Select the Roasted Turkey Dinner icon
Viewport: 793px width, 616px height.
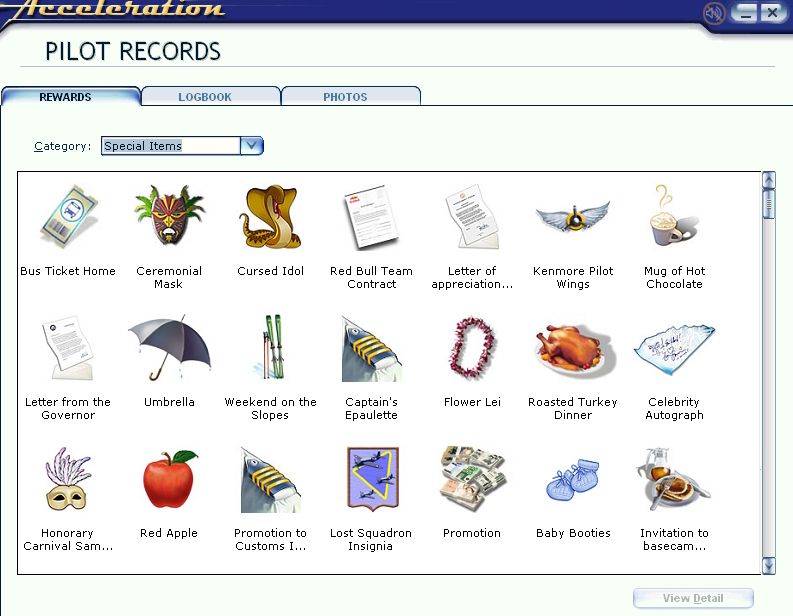[574, 350]
